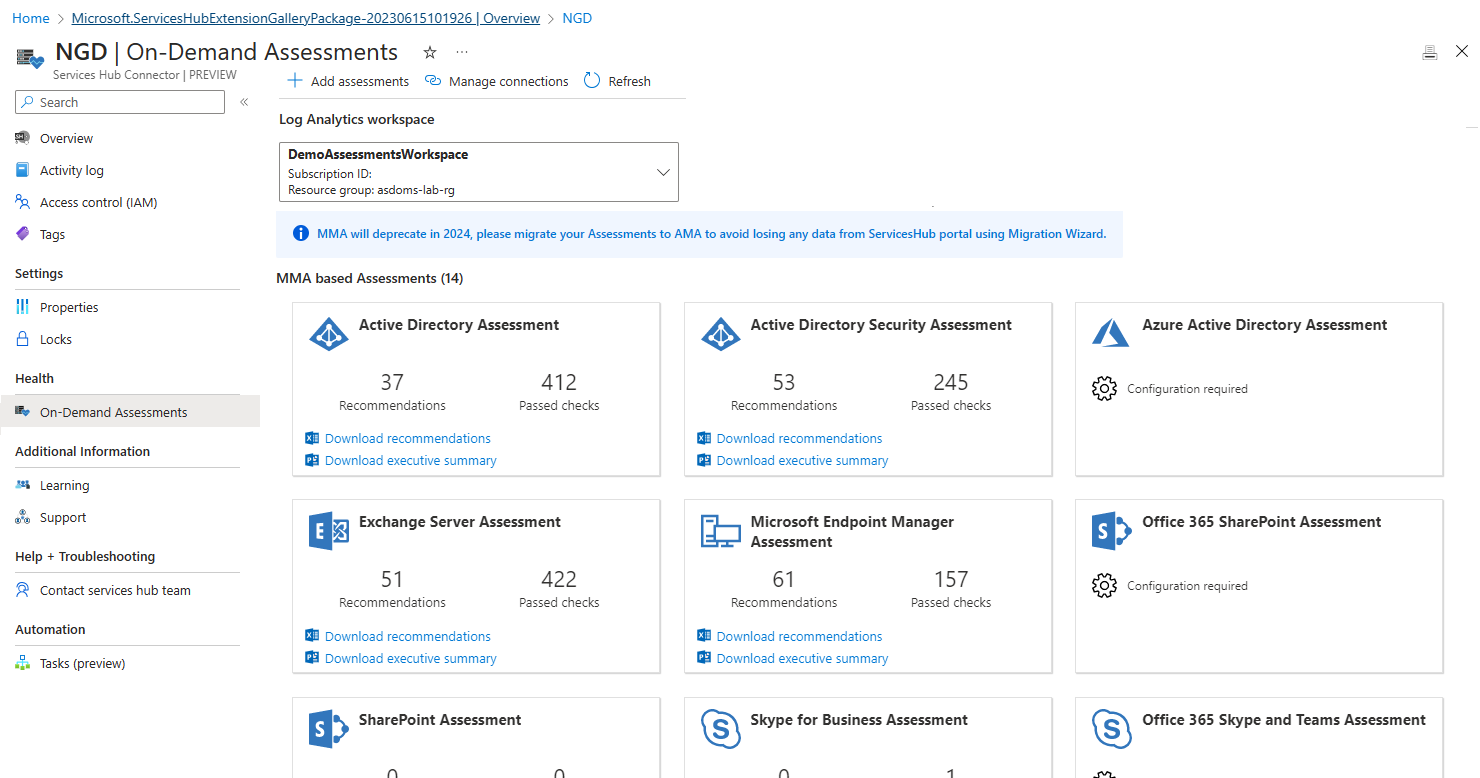Click the MMA deprecation migration banner text
Image resolution: width=1480 pixels, height=778 pixels.
pos(712,234)
